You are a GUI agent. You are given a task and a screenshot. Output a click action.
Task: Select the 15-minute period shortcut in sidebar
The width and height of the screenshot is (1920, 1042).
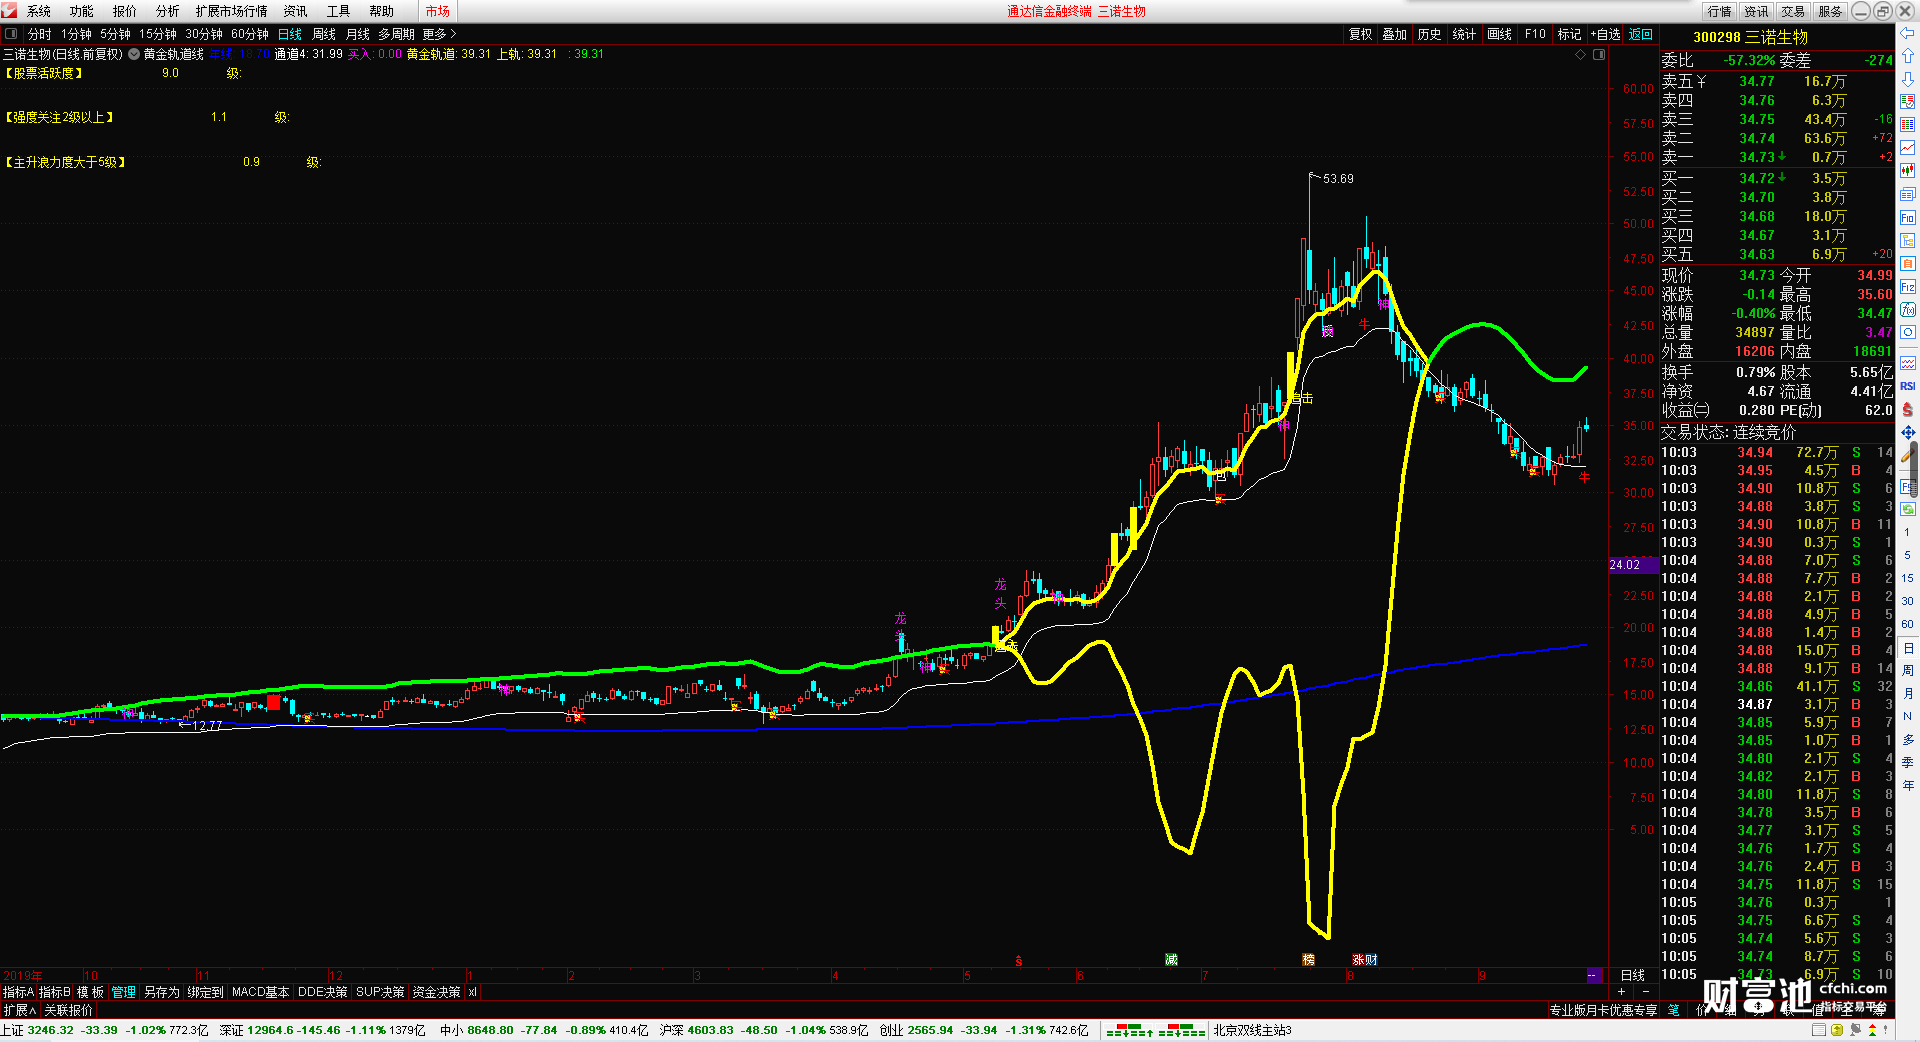coord(1907,578)
